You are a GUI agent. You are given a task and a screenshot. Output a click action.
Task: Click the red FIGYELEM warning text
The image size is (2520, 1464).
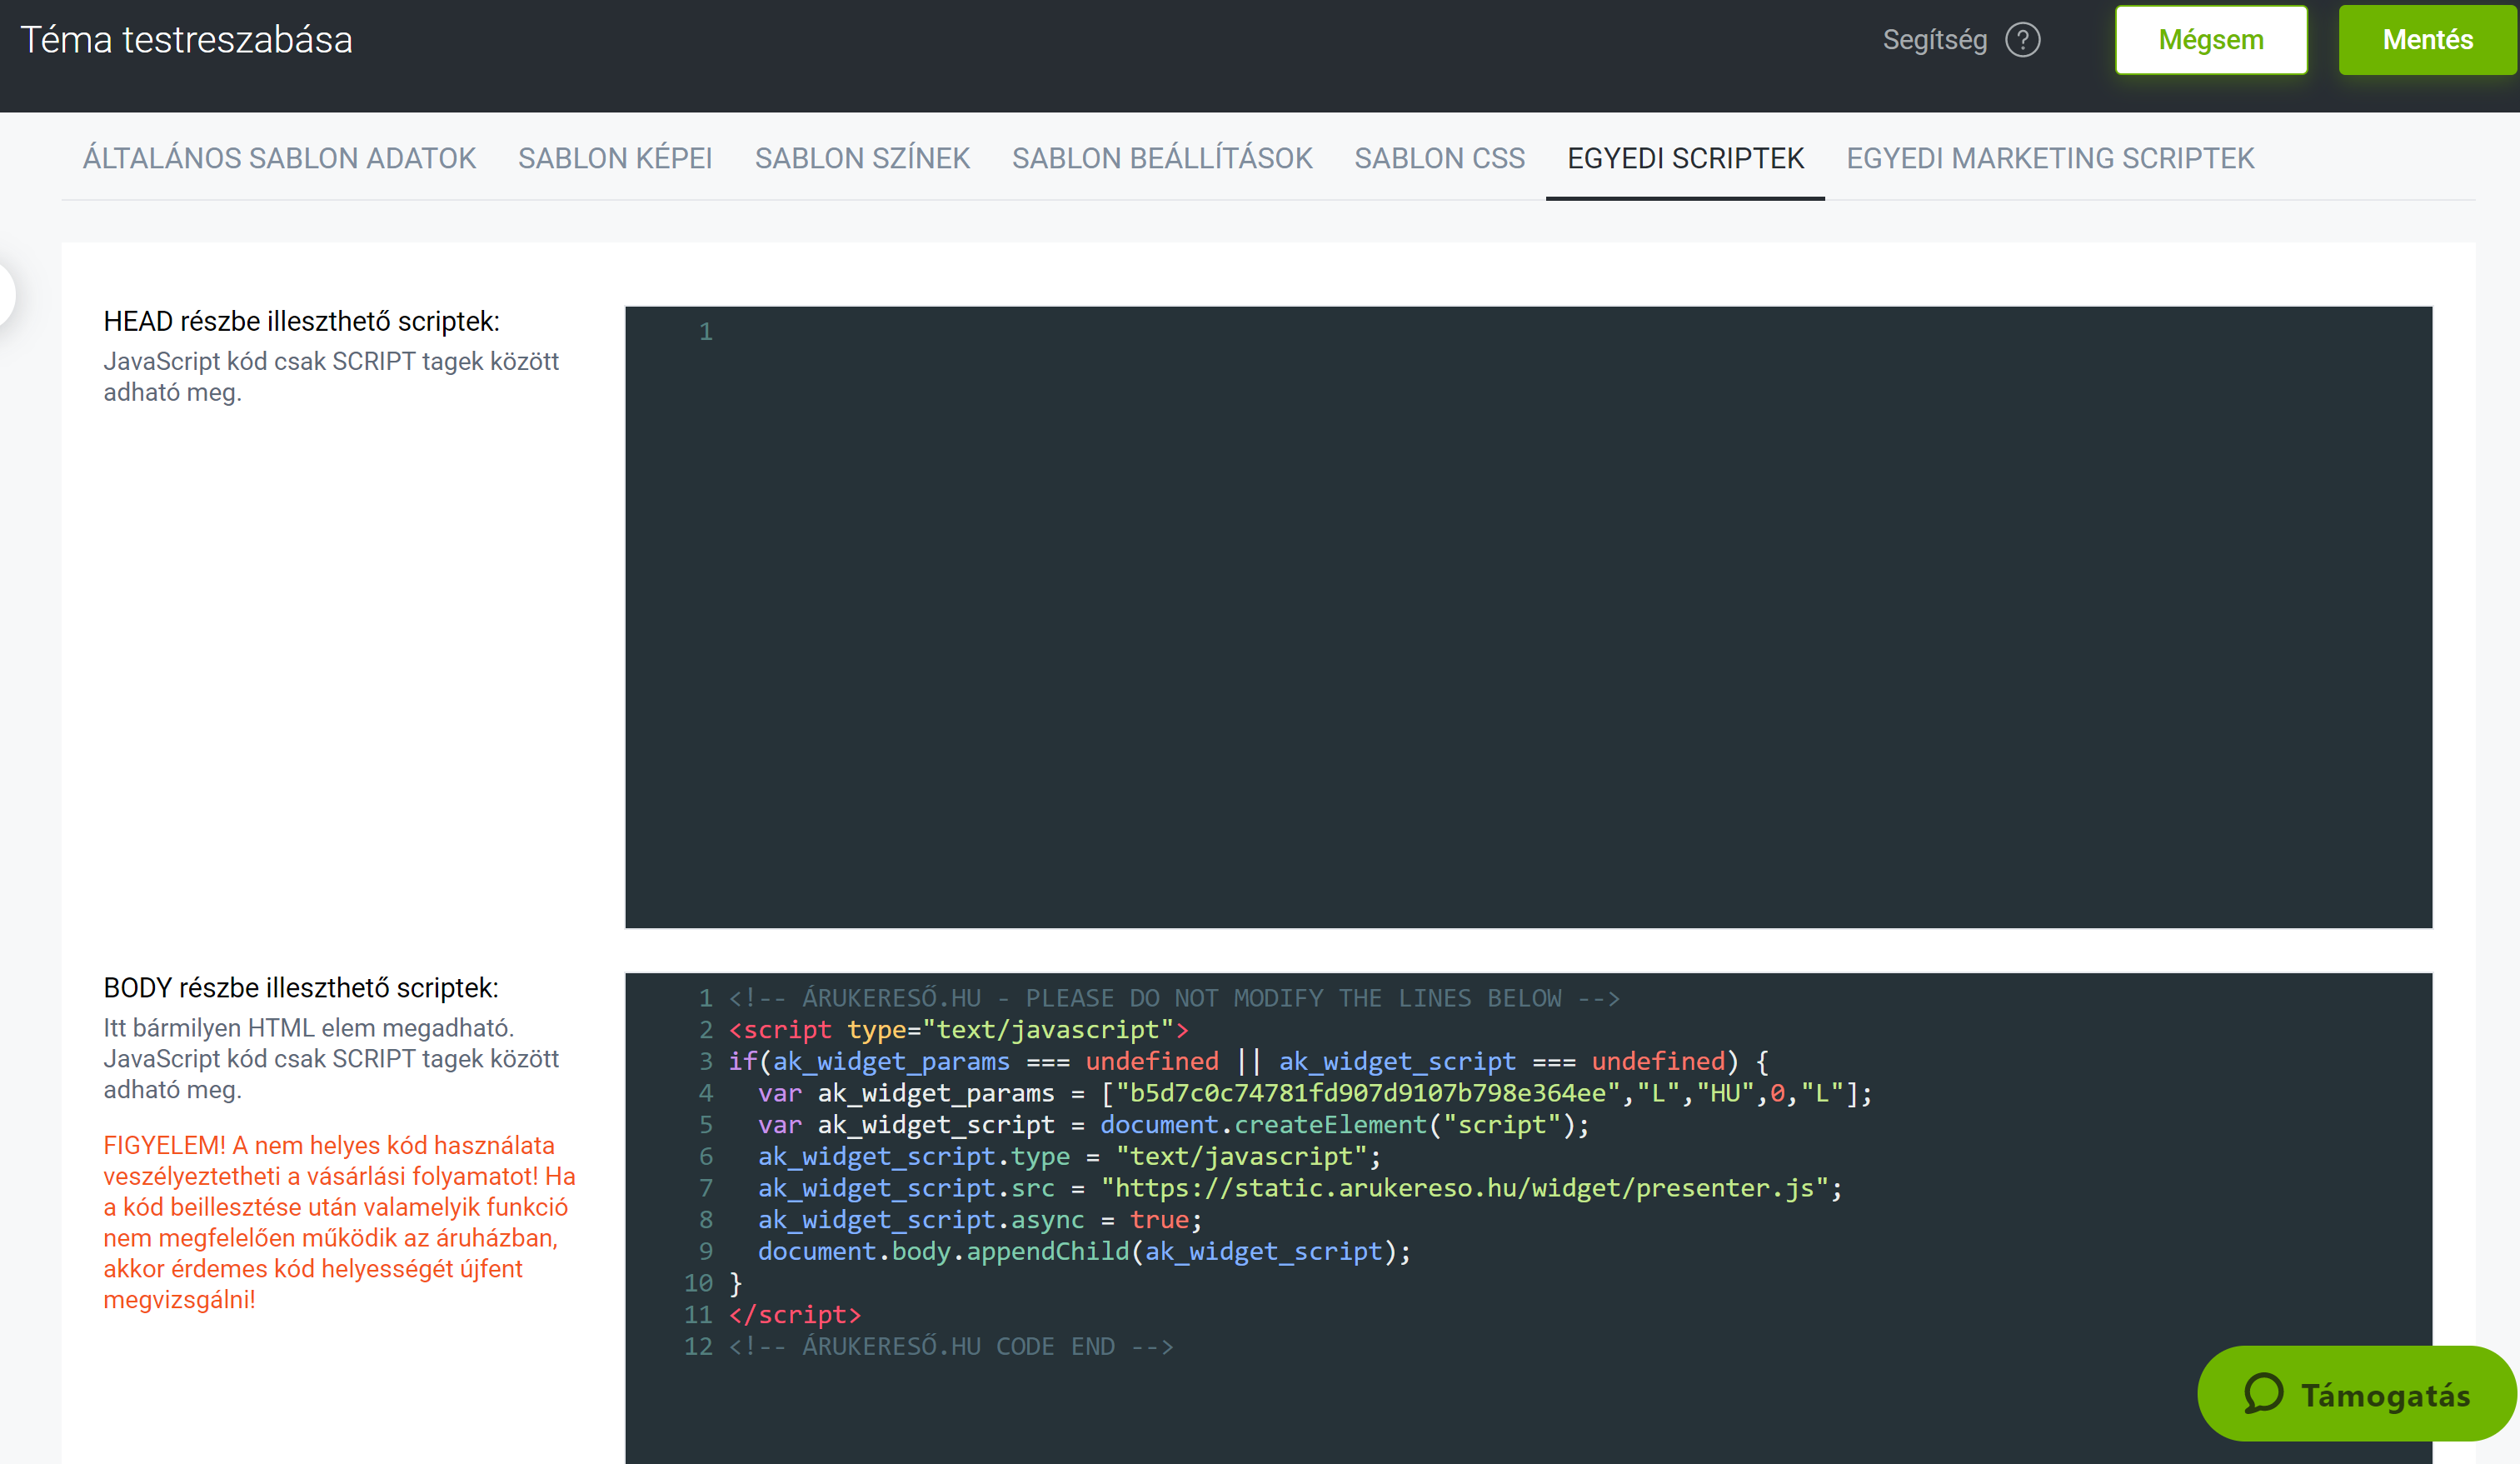[340, 1222]
